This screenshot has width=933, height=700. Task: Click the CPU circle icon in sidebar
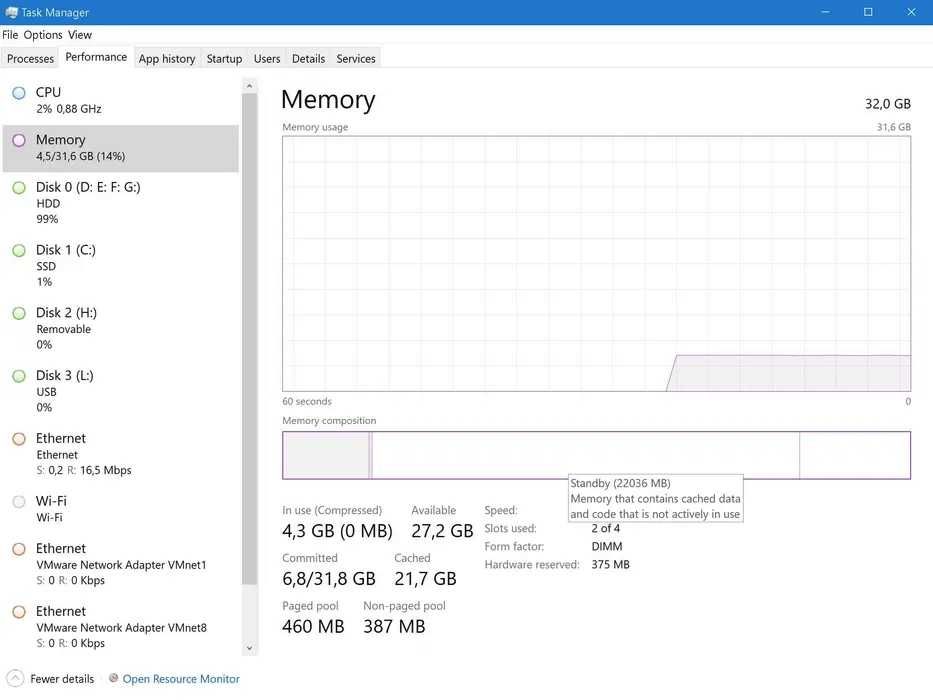[19, 93]
